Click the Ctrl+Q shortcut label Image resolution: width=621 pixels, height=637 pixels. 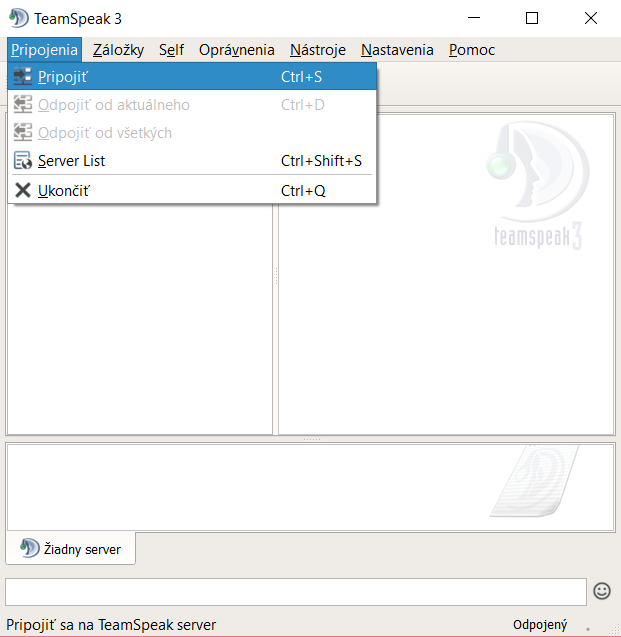tap(303, 191)
